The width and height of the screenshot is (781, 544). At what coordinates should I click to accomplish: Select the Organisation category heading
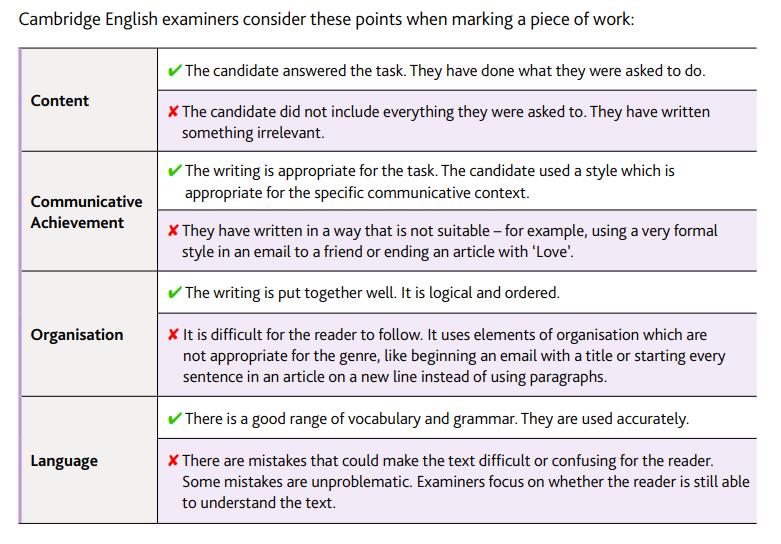pos(77,335)
